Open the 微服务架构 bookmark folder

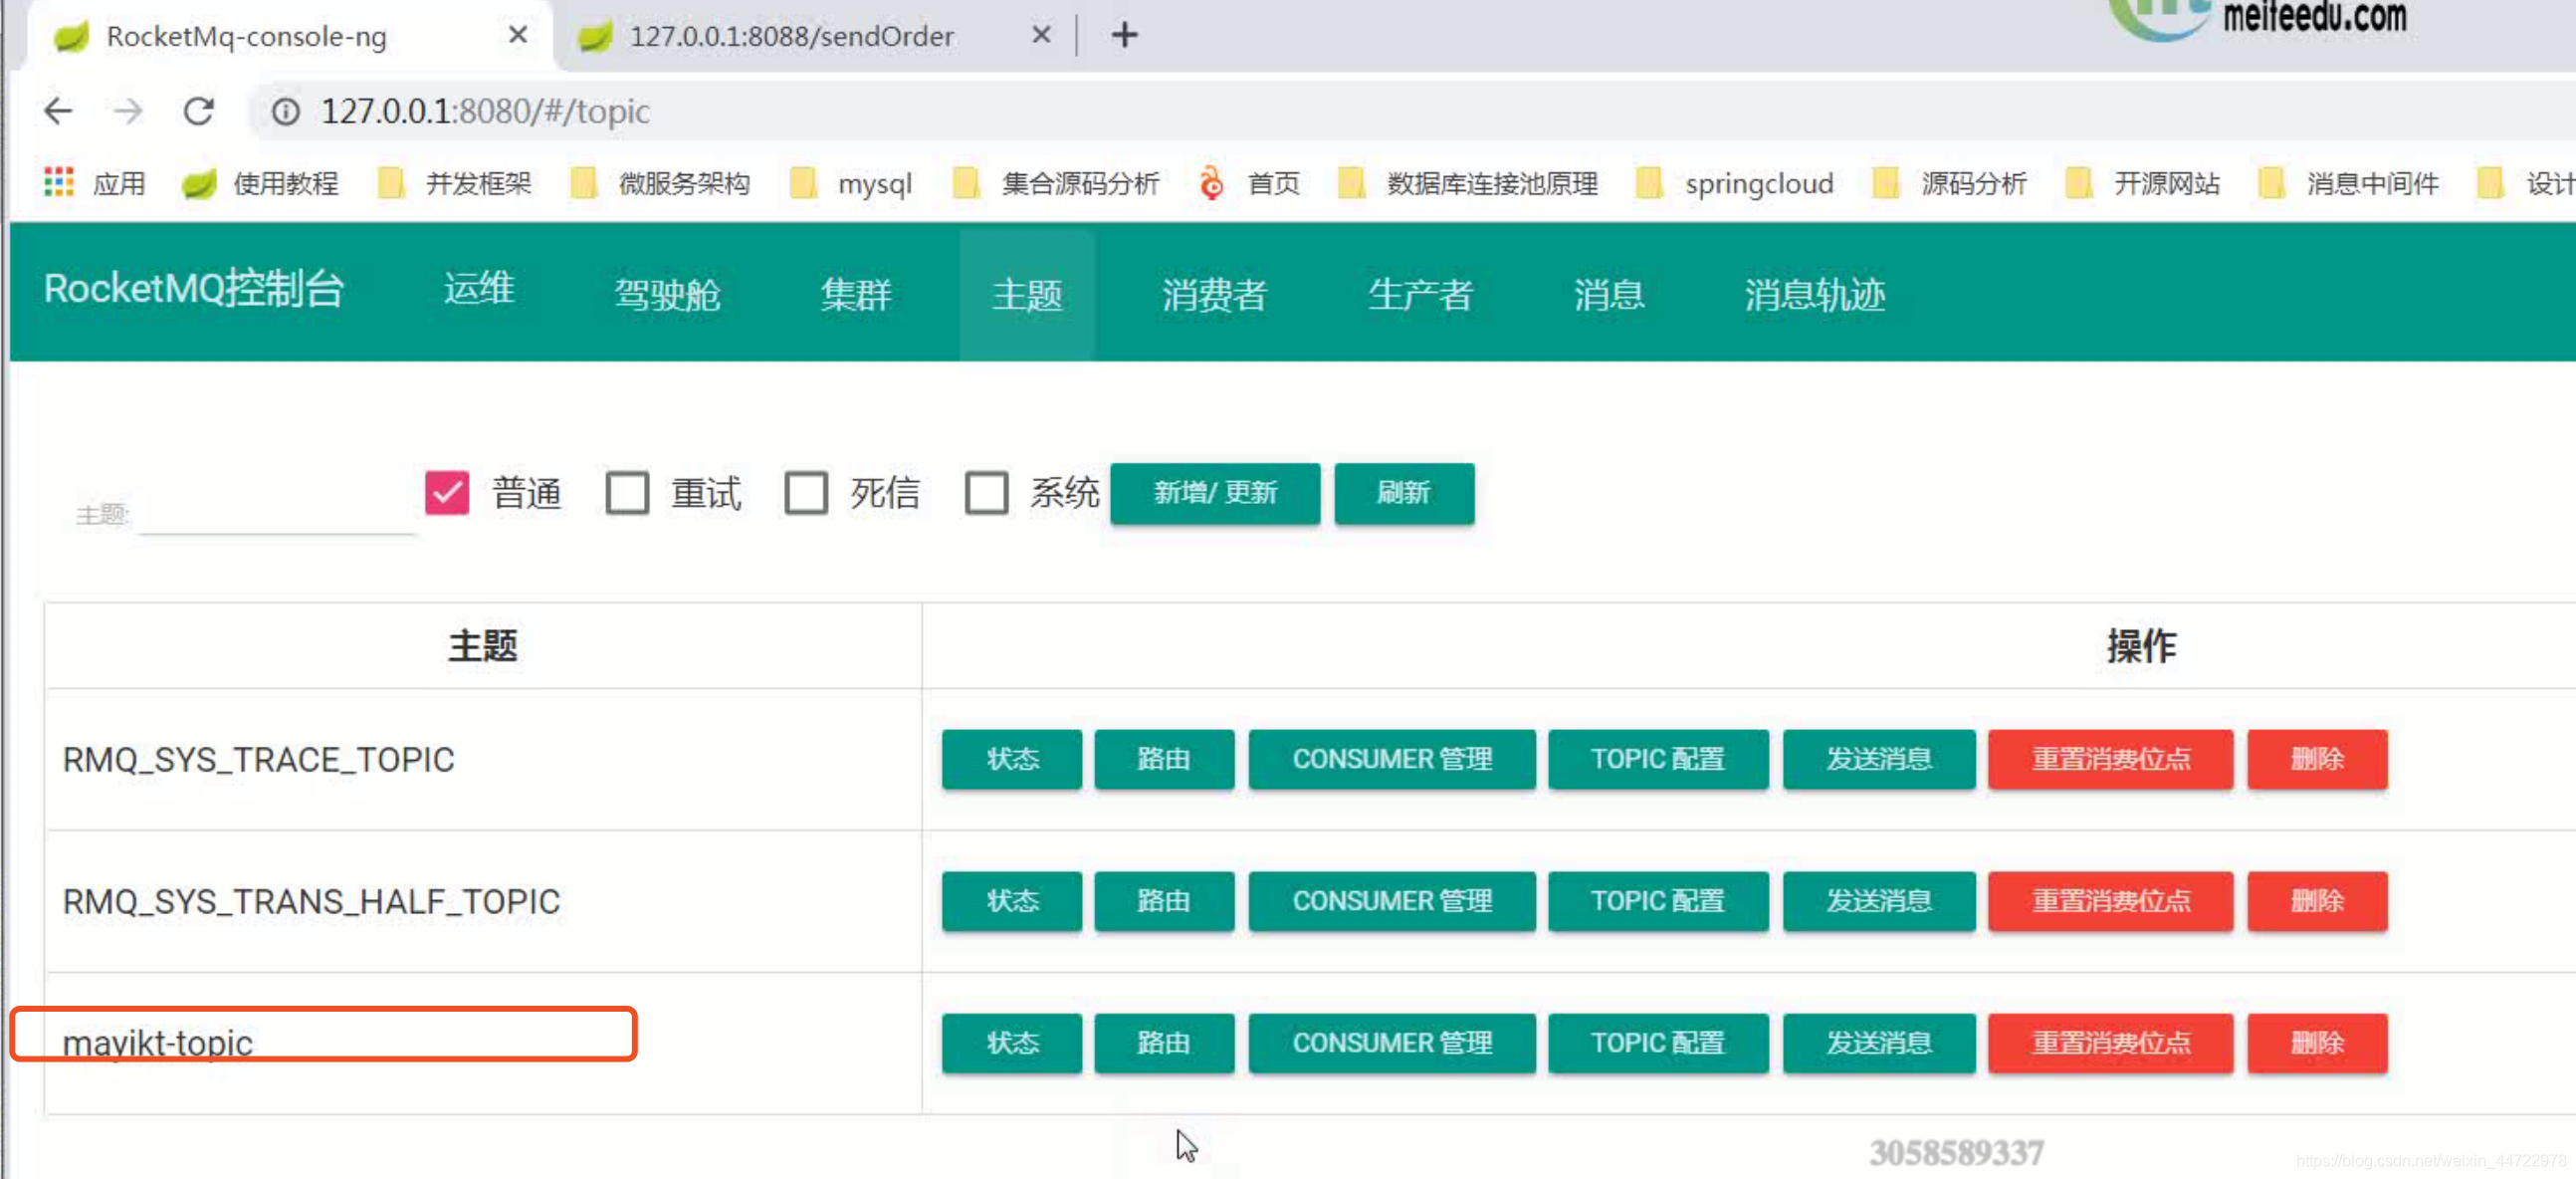[661, 183]
